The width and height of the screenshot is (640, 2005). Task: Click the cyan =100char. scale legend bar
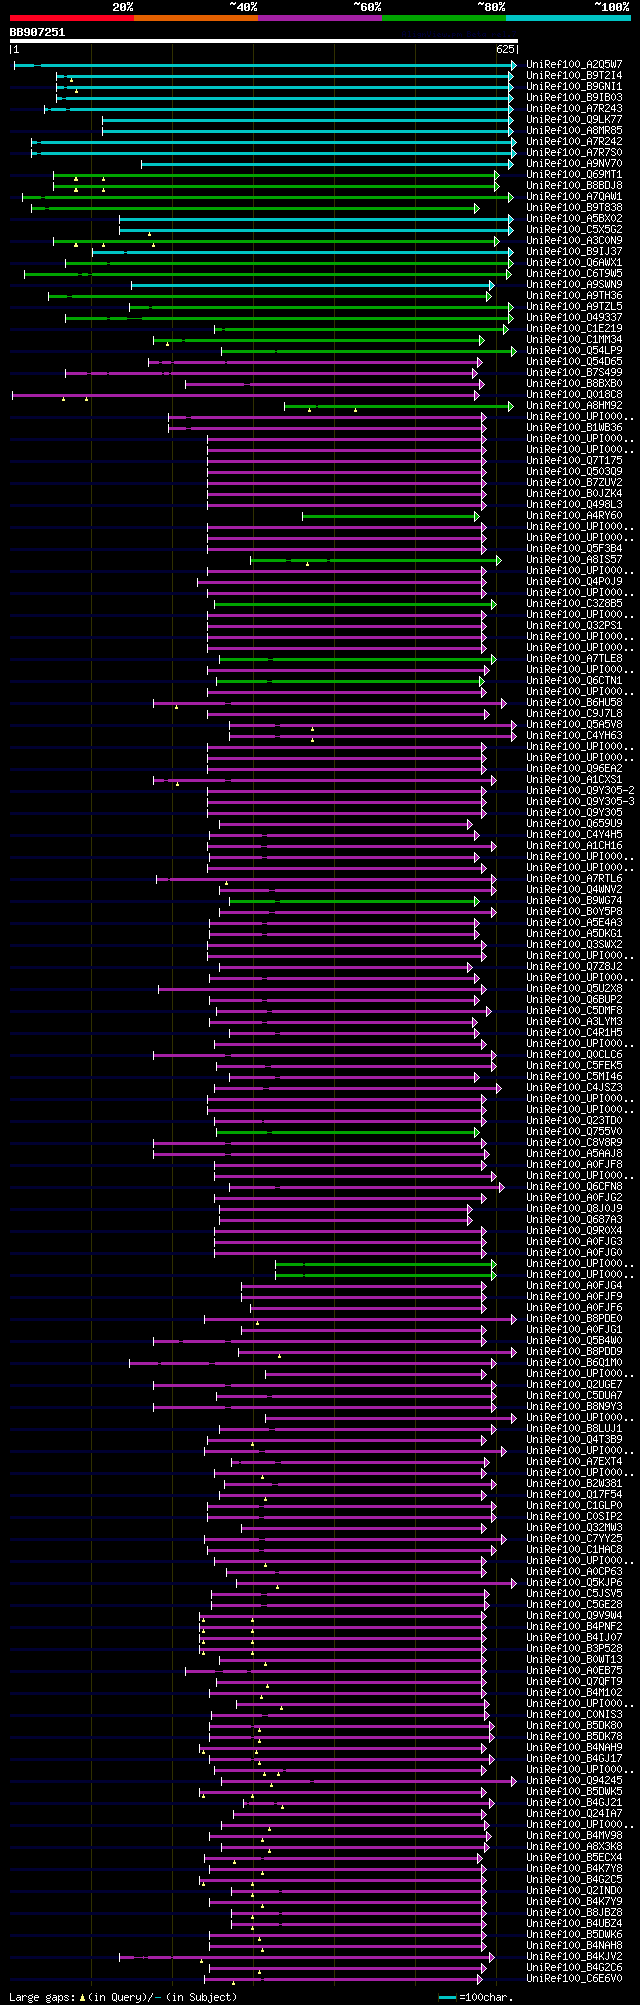click(x=447, y=1998)
